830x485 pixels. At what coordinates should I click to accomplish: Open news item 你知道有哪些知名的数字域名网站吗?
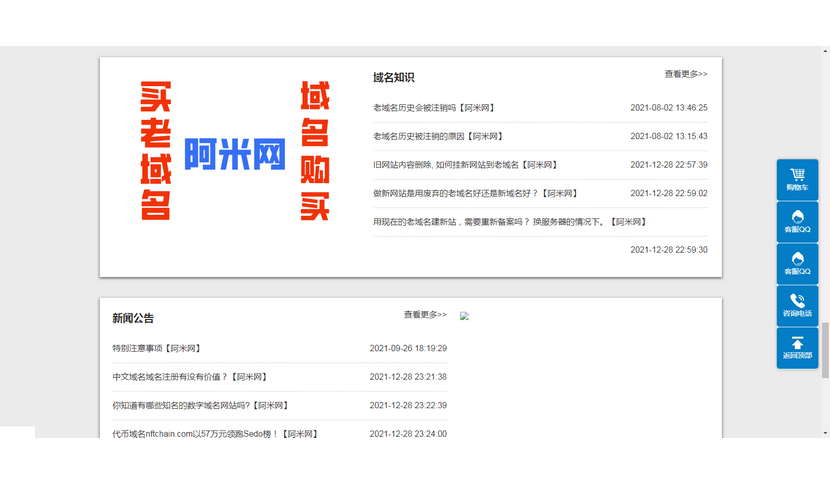201,406
